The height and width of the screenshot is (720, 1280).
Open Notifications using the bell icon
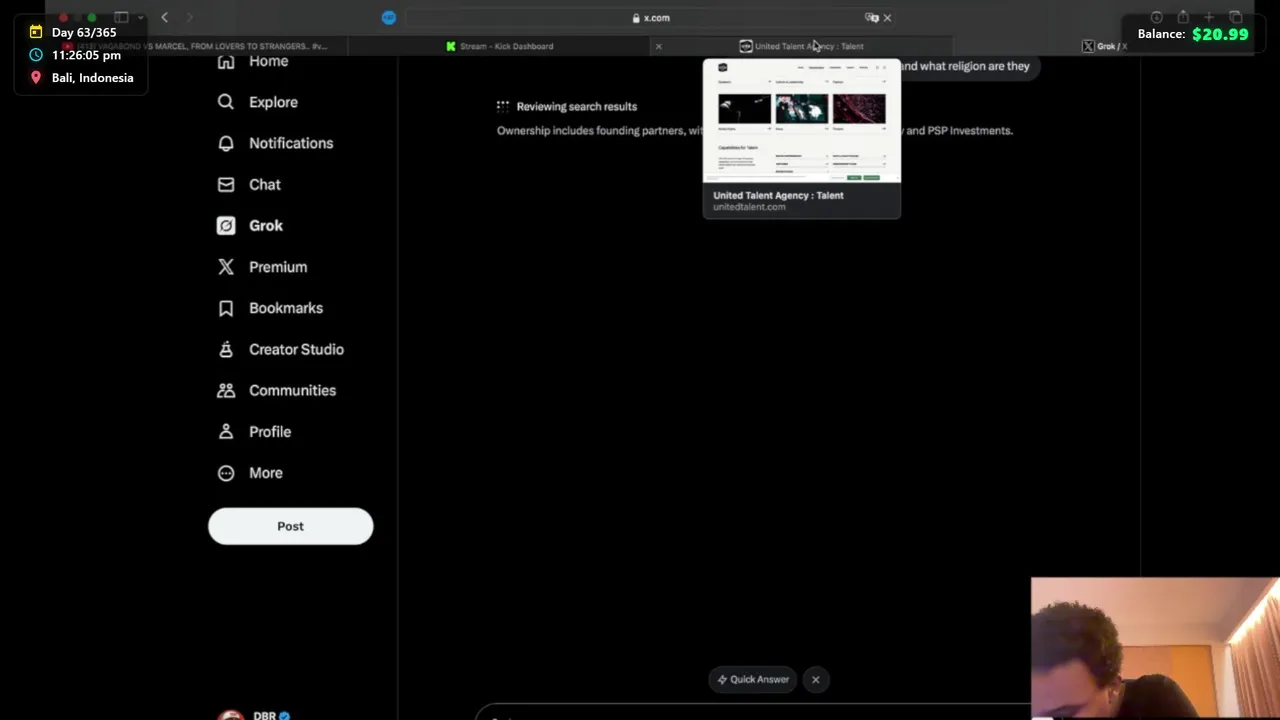point(226,143)
